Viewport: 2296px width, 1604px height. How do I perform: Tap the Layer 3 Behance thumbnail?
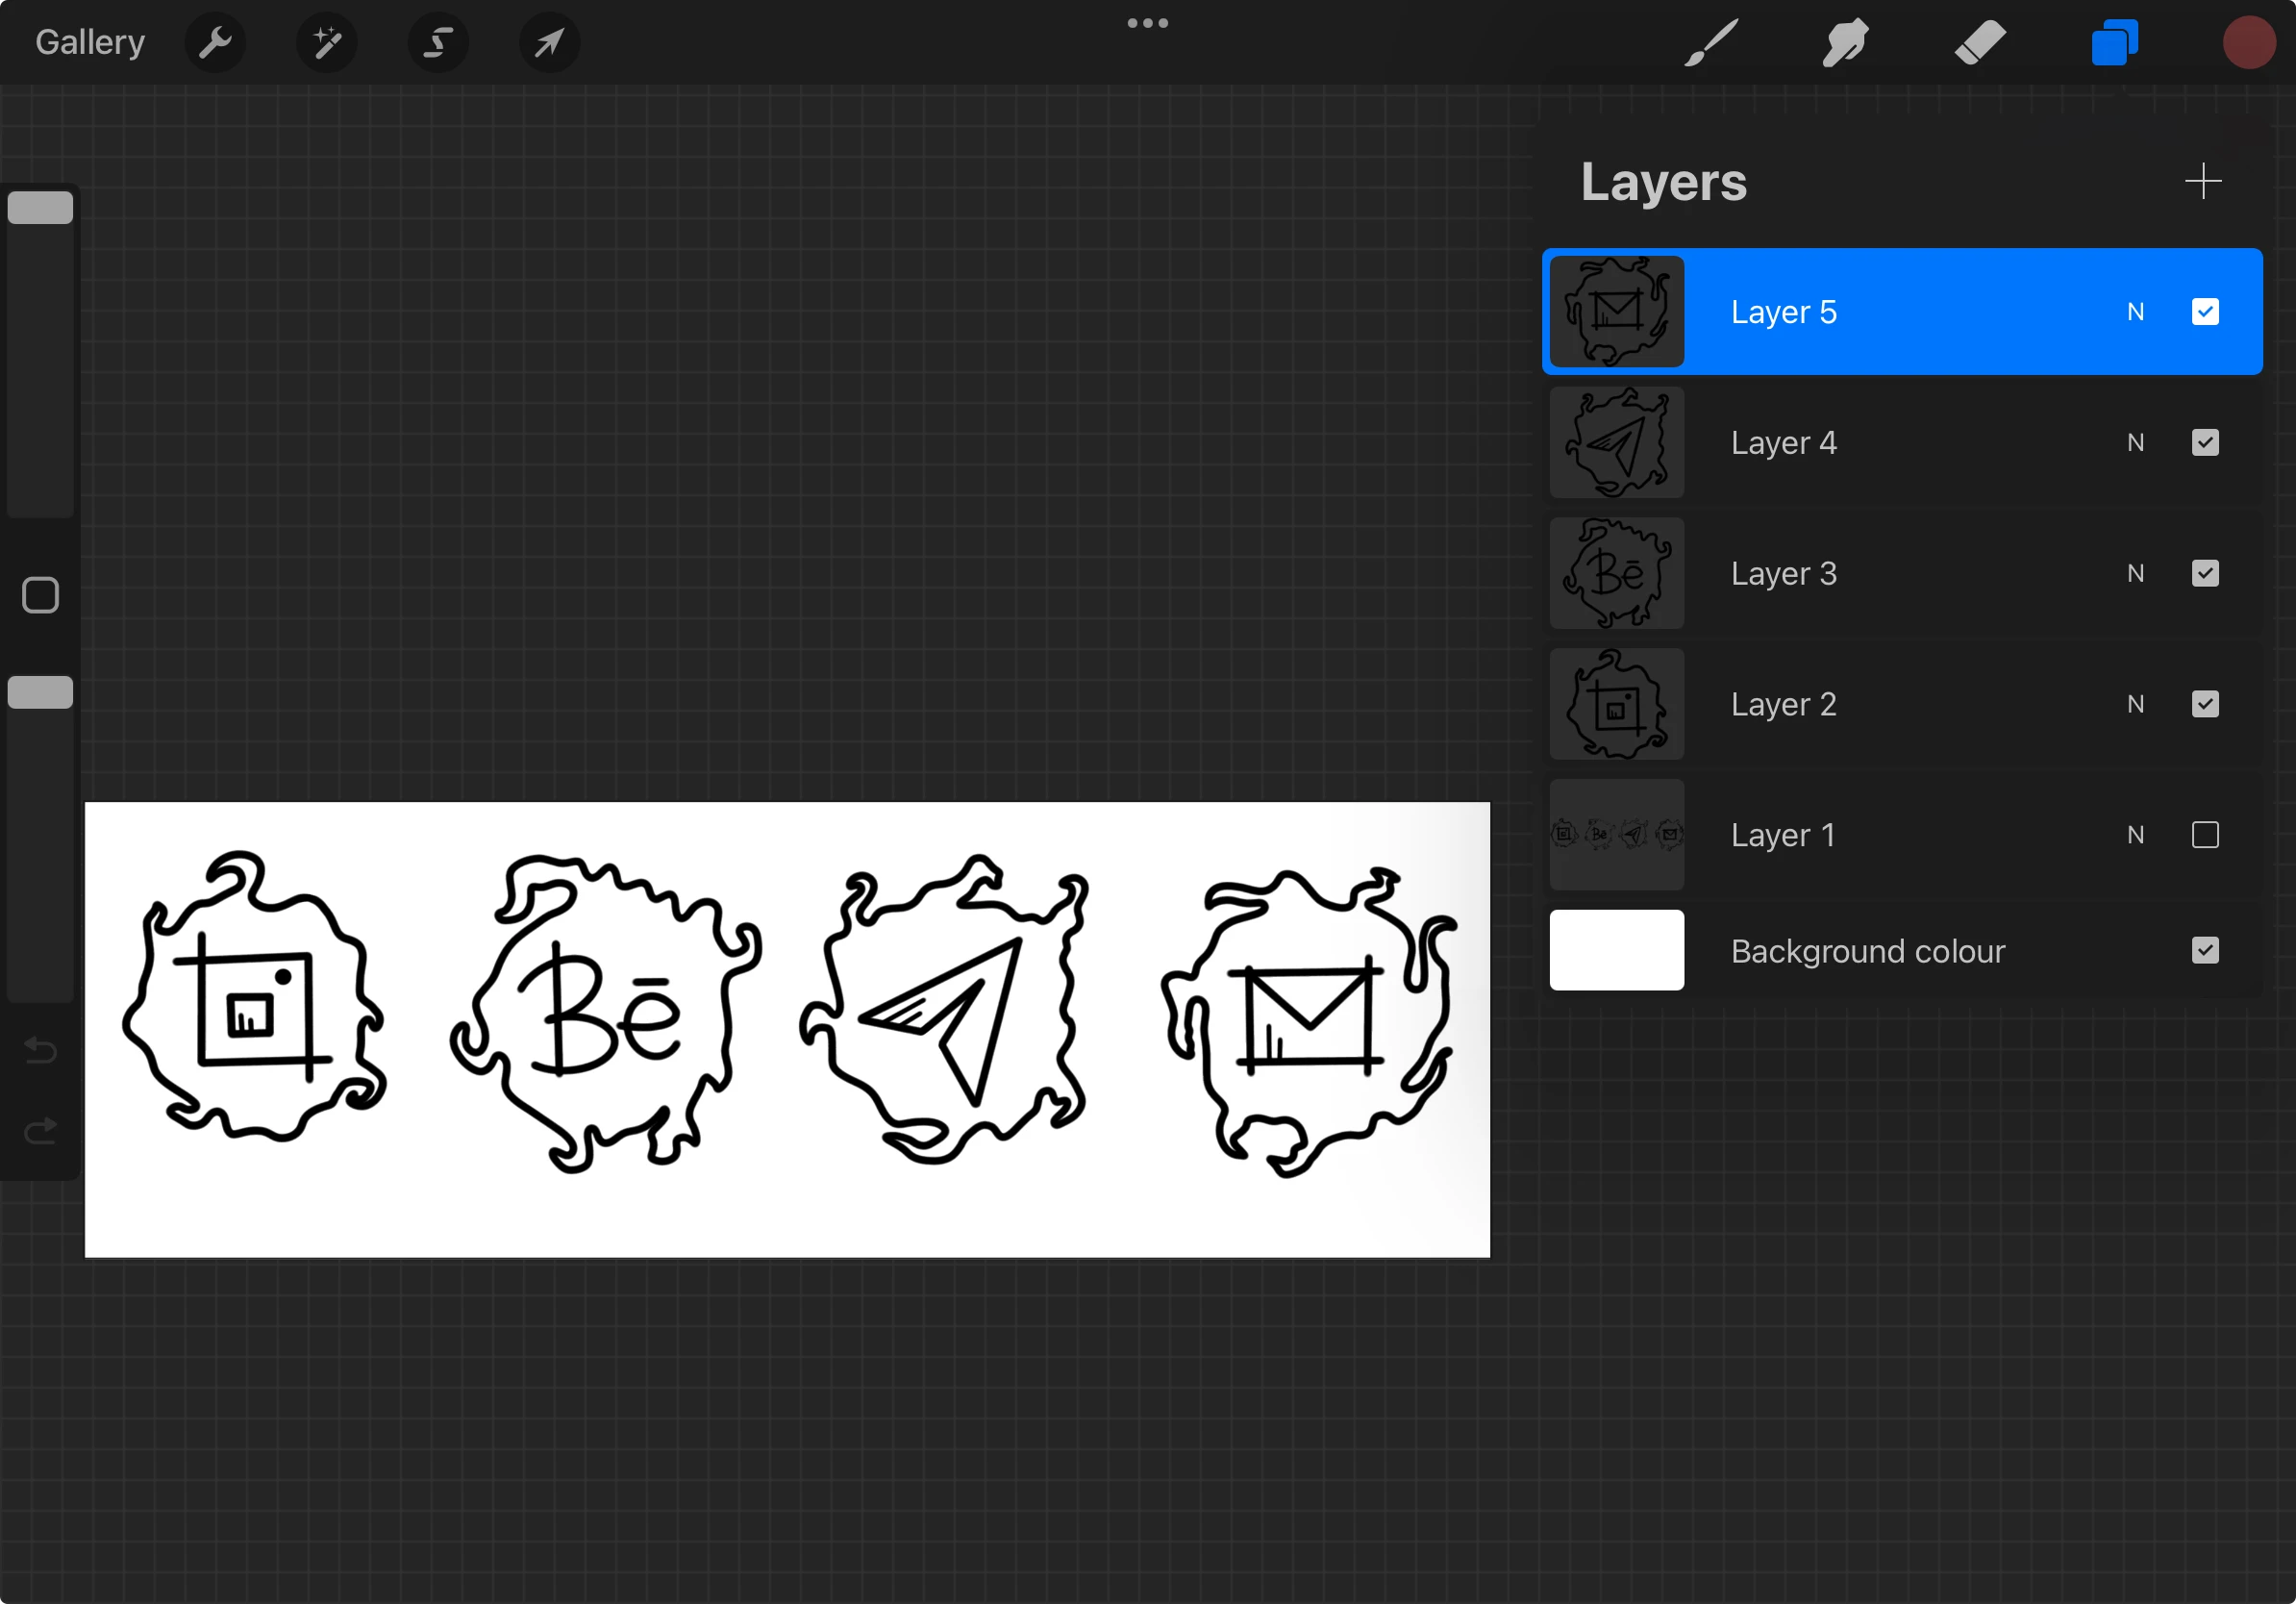click(x=1617, y=573)
